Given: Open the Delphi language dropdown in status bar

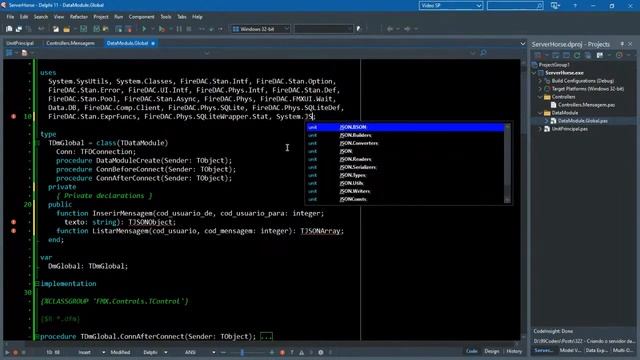Looking at the screenshot, I should click(166, 352).
